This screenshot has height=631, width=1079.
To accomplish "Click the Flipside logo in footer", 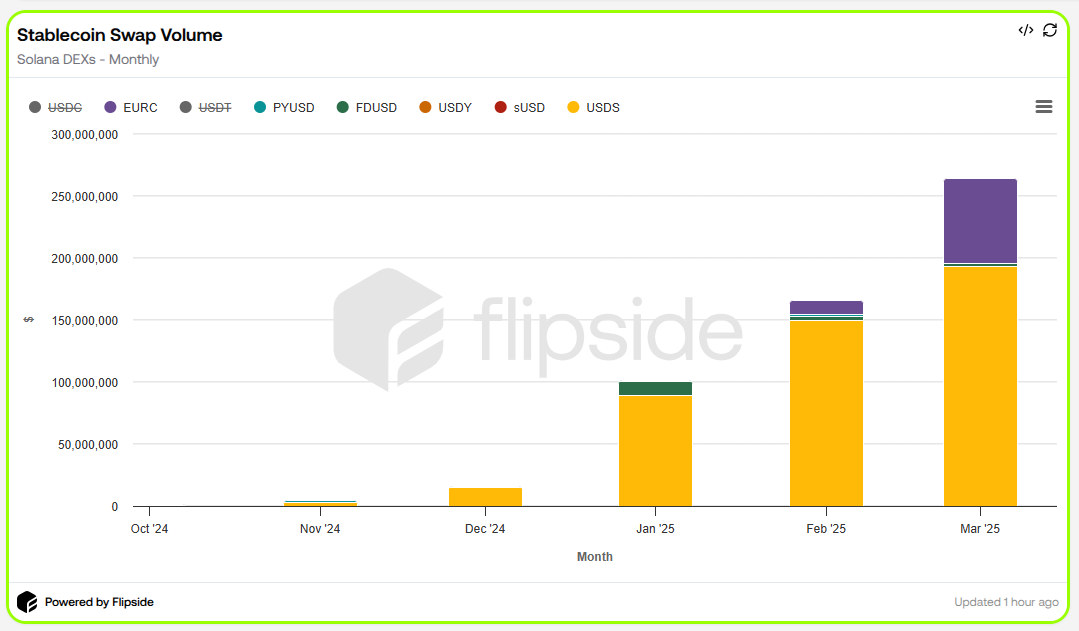I will pos(27,602).
